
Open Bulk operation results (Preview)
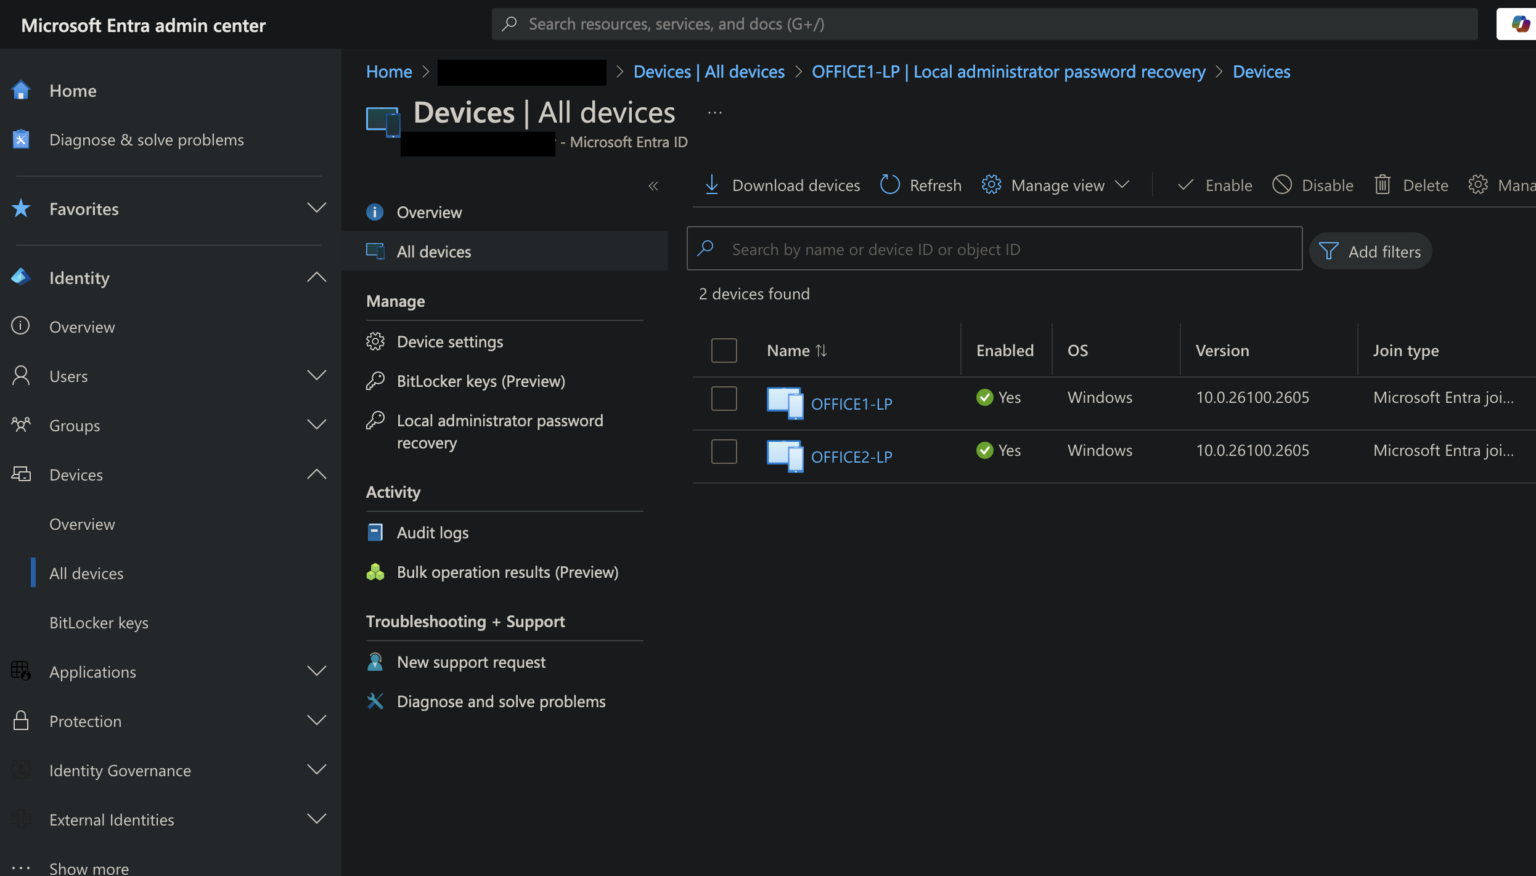(507, 572)
